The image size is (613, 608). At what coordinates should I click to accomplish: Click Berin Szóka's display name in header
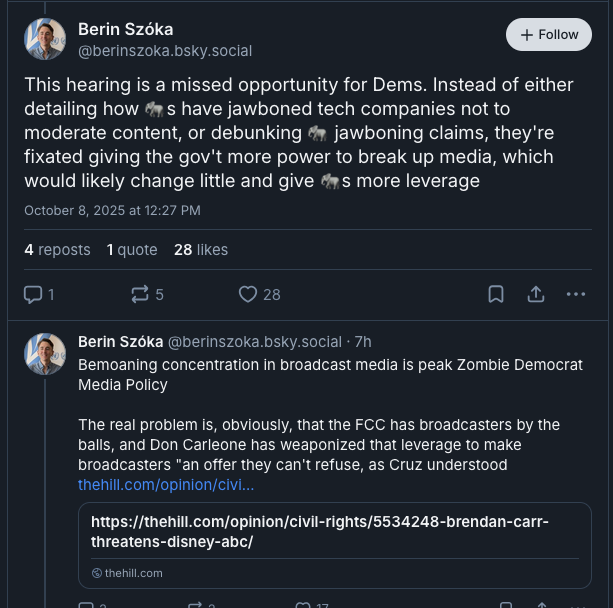point(125,29)
